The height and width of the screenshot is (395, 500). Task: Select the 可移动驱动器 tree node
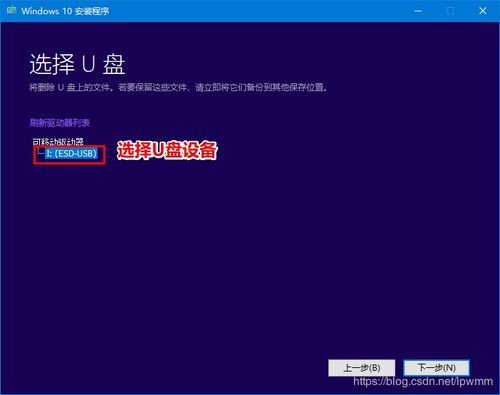(x=58, y=141)
